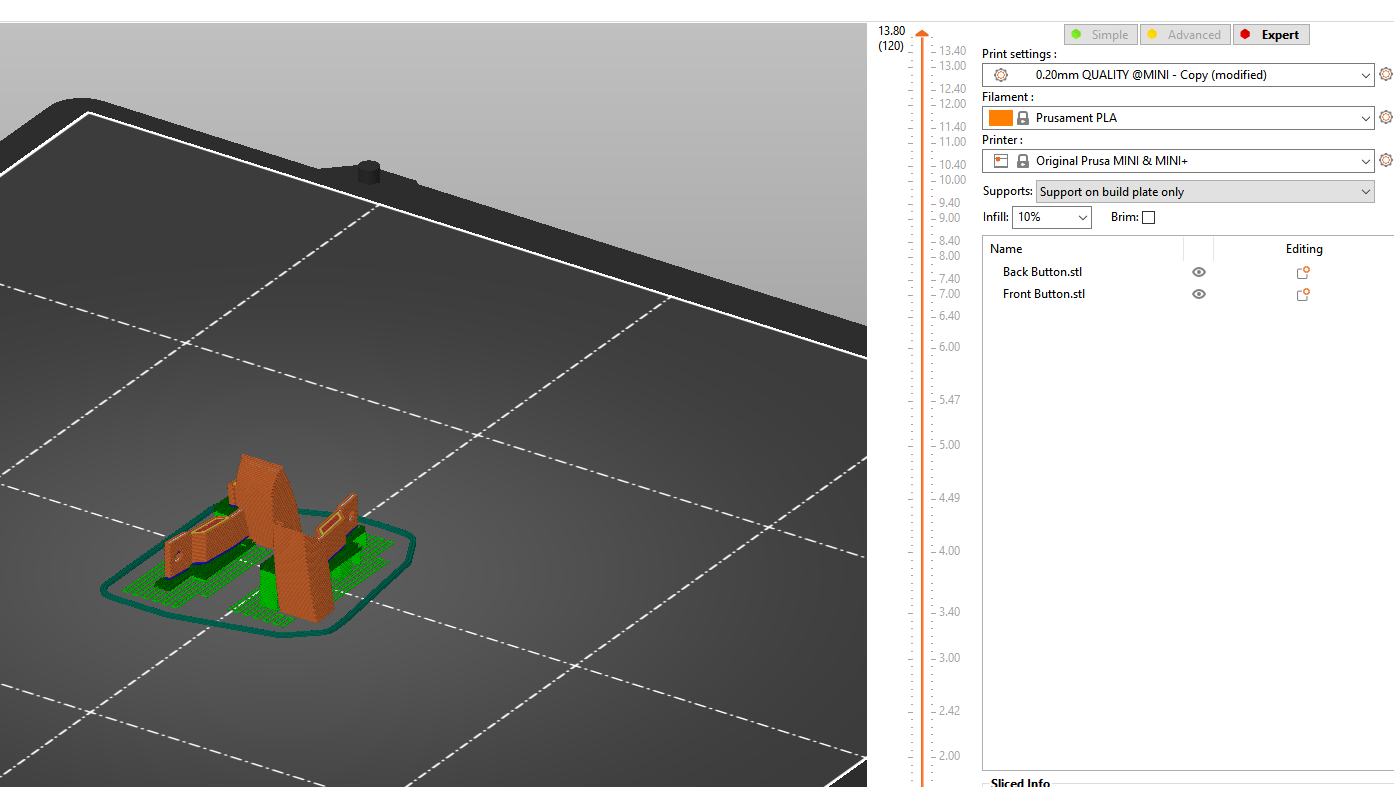Click the "Print settings :" label
This screenshot has width=1394, height=787.
(1019, 54)
